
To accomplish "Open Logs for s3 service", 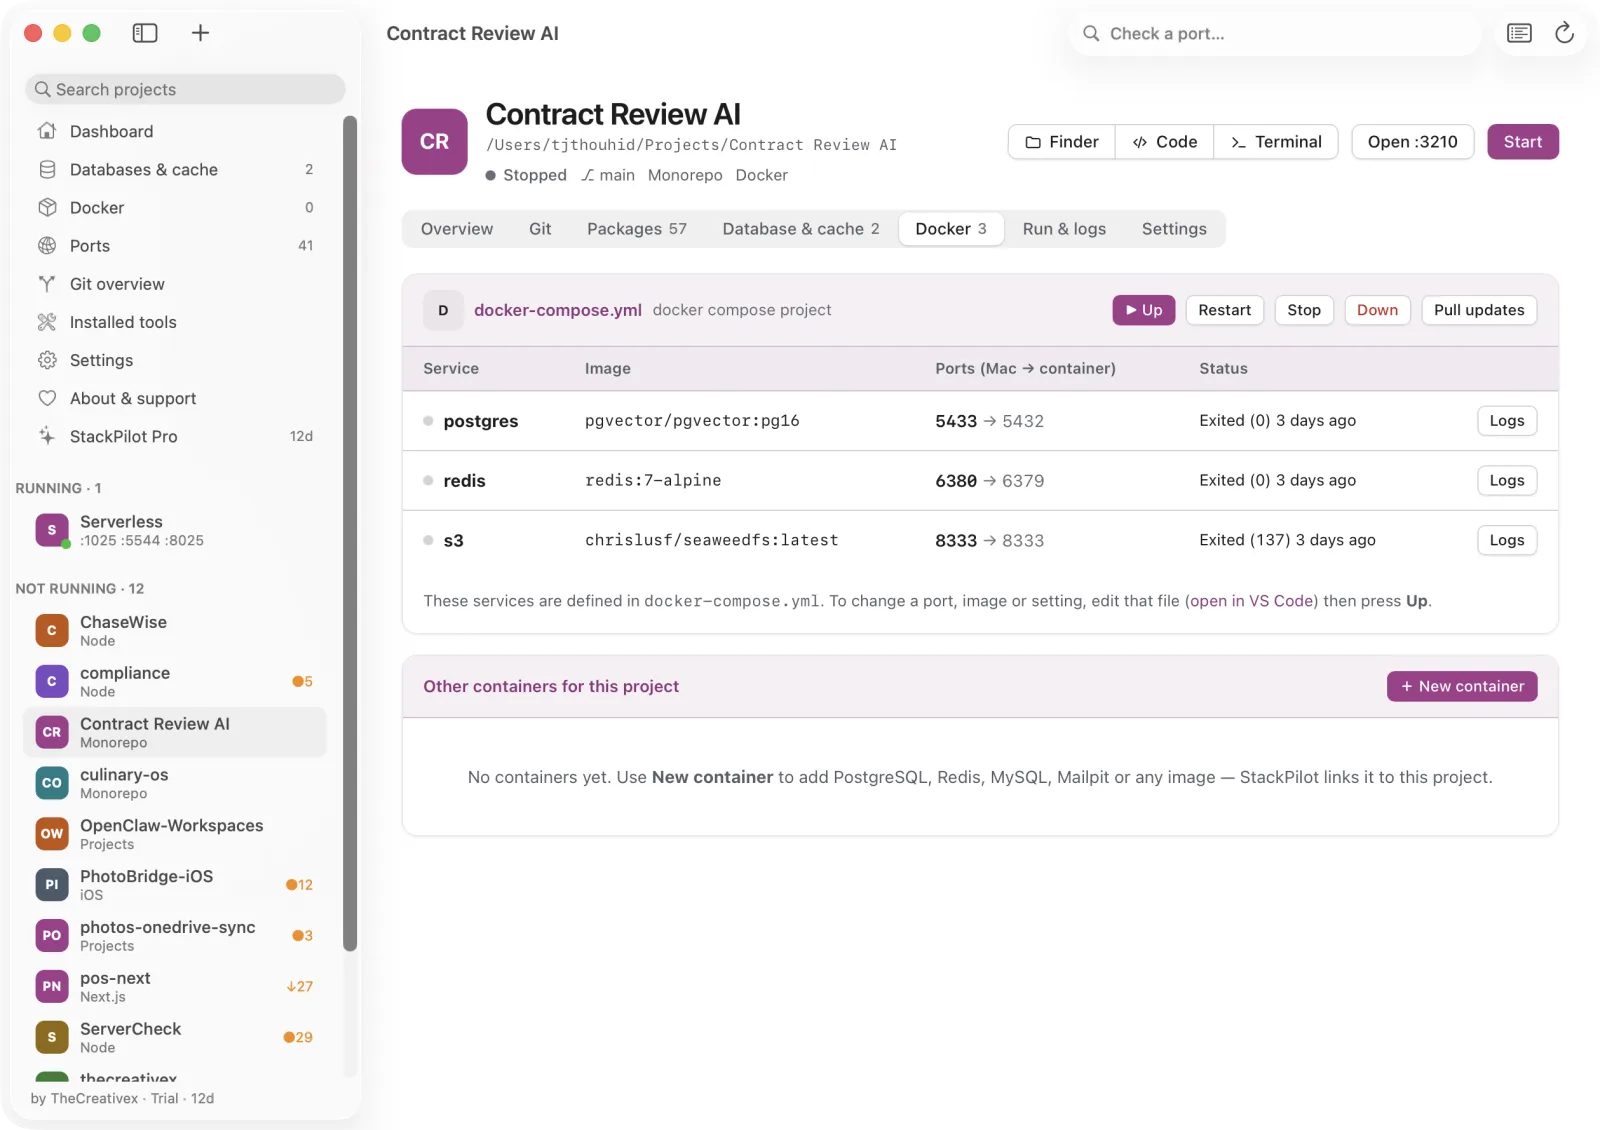I will [1506, 540].
